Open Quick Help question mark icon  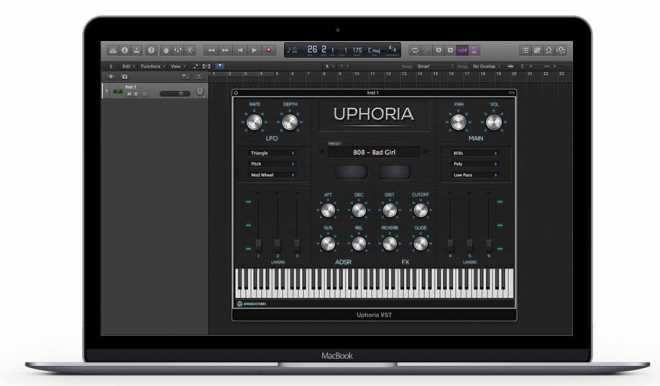pyautogui.click(x=151, y=51)
